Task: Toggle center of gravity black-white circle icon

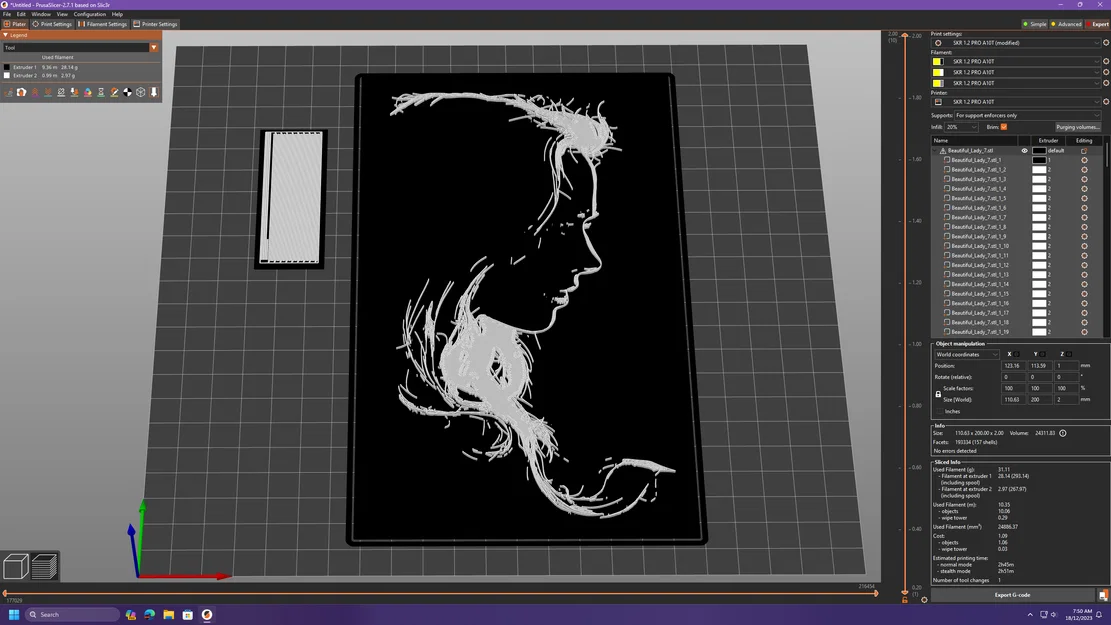Action: click(128, 92)
